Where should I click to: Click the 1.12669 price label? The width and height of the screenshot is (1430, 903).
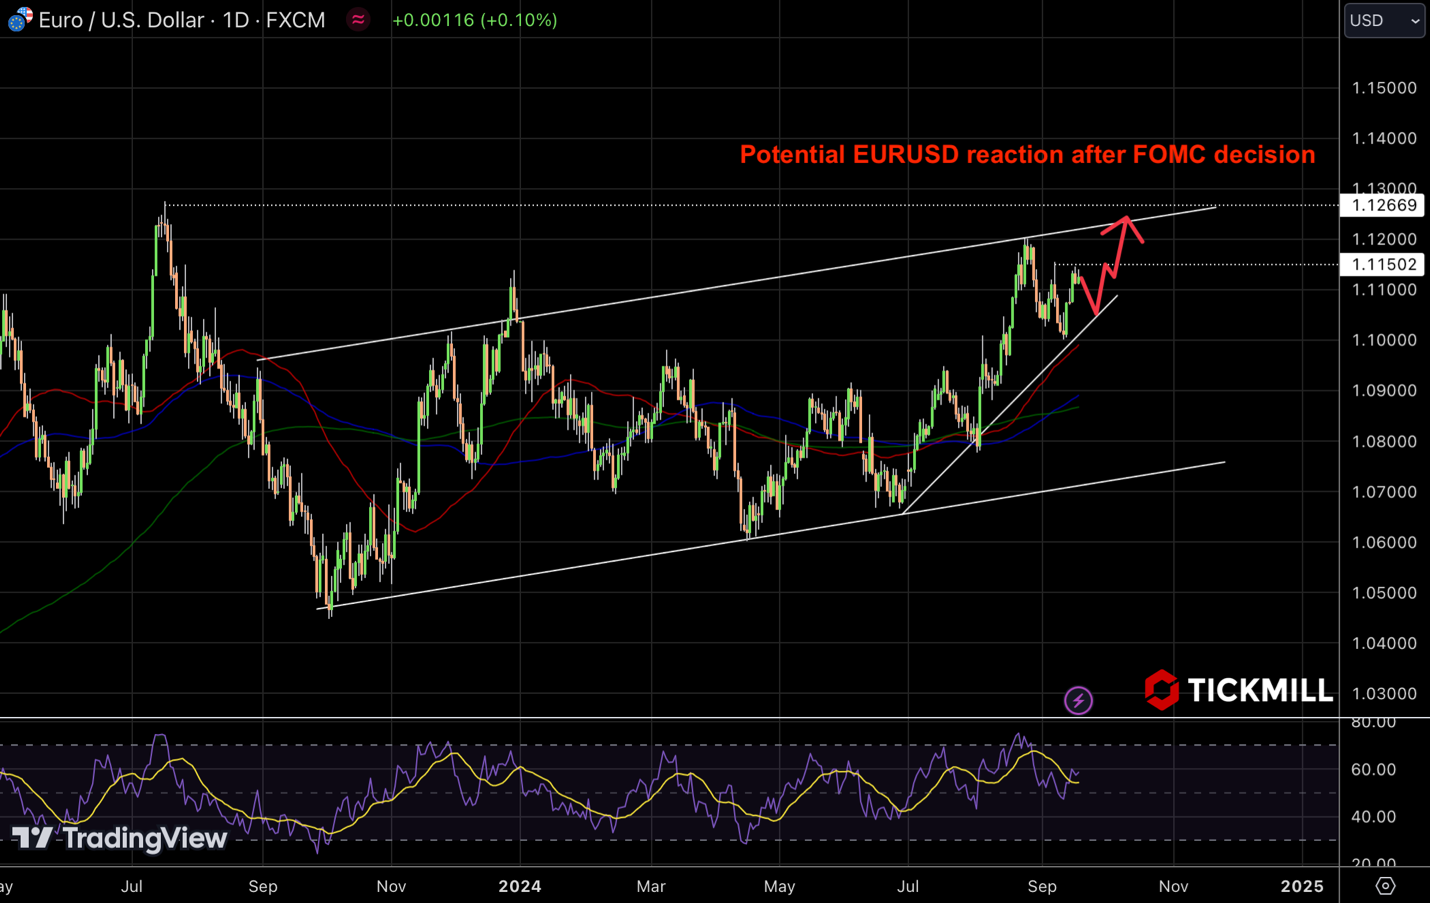[x=1384, y=205]
